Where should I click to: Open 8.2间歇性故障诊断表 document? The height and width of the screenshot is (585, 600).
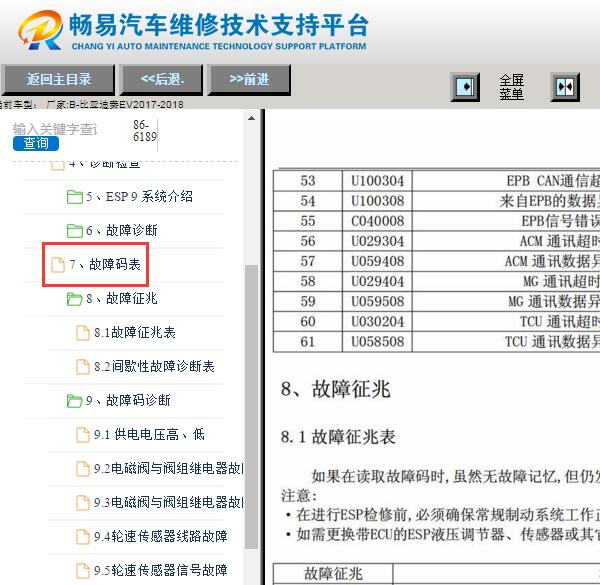(x=145, y=367)
